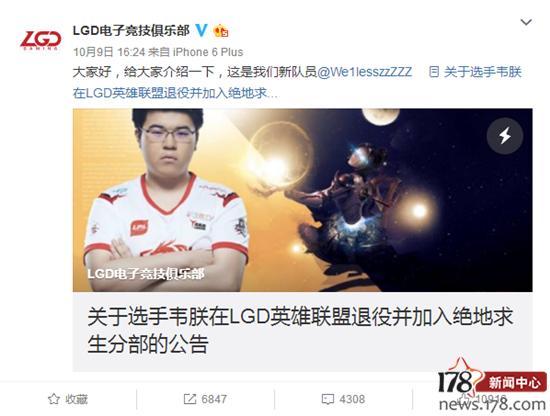This screenshot has height=416, width=550.
Task: Click the 6847 repost count
Action: [214, 399]
